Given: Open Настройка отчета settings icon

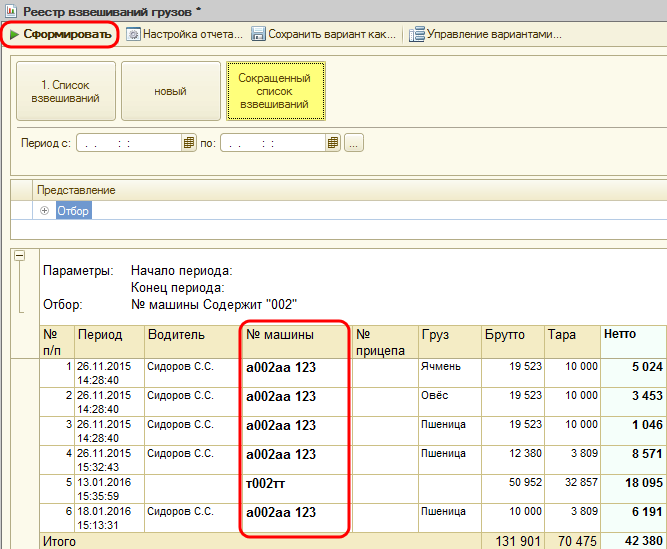Looking at the screenshot, I should coord(133,34).
